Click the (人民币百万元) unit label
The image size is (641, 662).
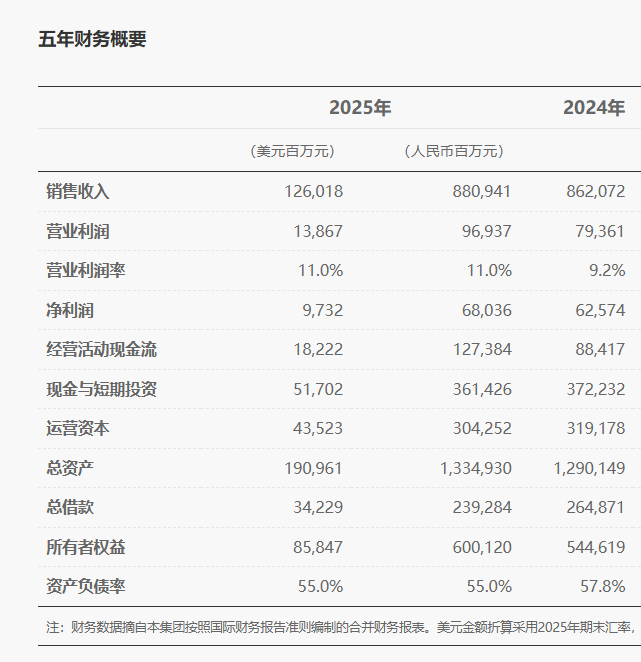(454, 151)
